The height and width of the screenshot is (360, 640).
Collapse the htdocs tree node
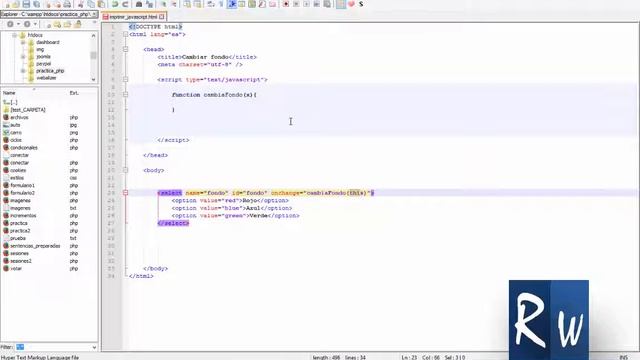14,35
